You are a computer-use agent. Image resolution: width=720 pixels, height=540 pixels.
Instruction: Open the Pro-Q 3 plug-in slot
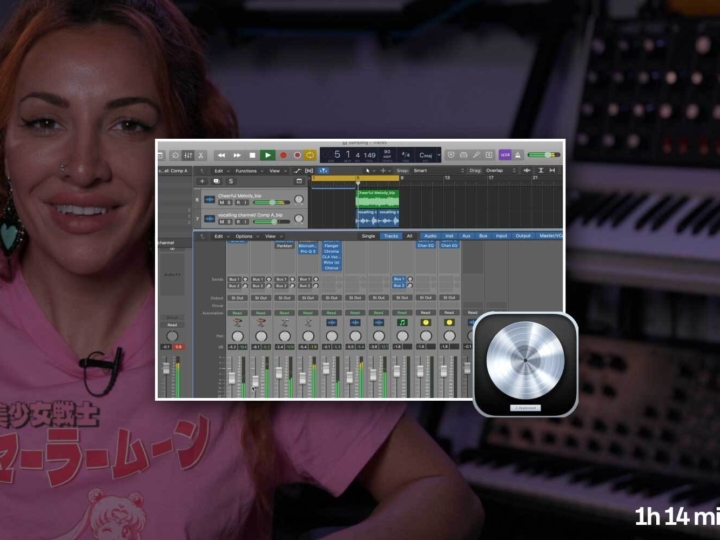[308, 252]
